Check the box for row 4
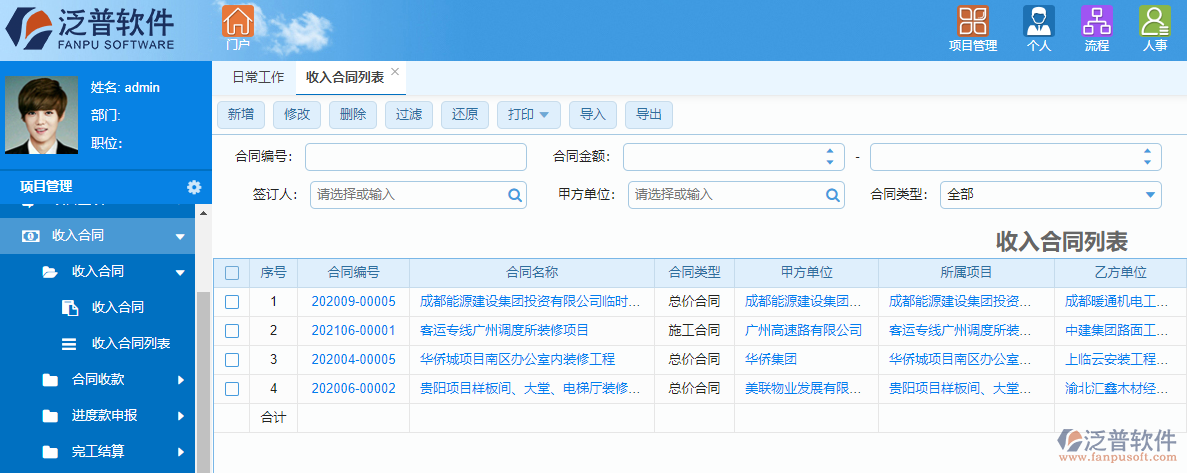Screen dimensions: 1187x473 pos(232,389)
